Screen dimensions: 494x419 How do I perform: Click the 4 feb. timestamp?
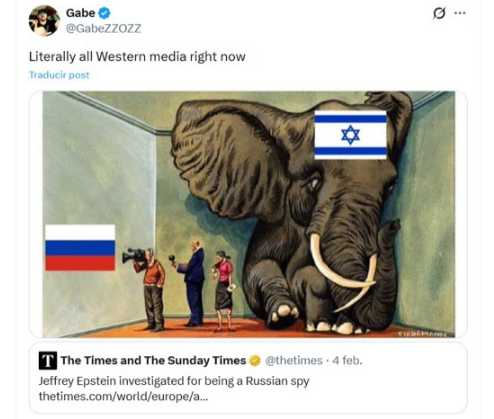tap(347, 360)
